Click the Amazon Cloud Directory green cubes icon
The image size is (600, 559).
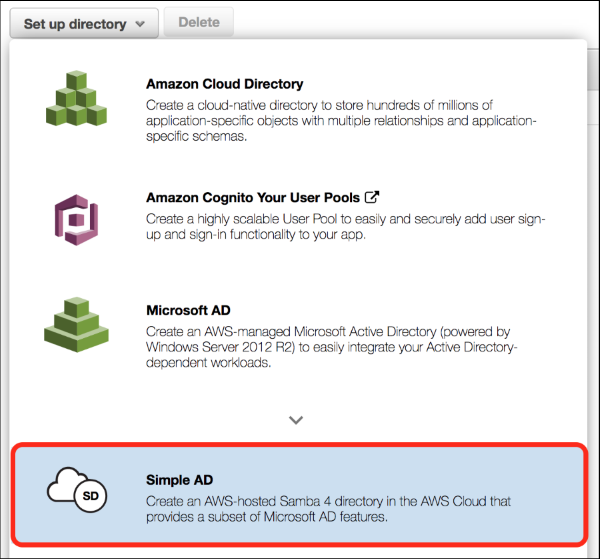76,98
